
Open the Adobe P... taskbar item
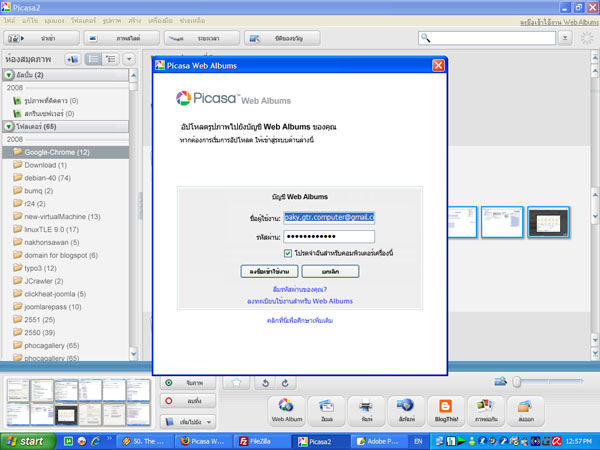[x=379, y=441]
